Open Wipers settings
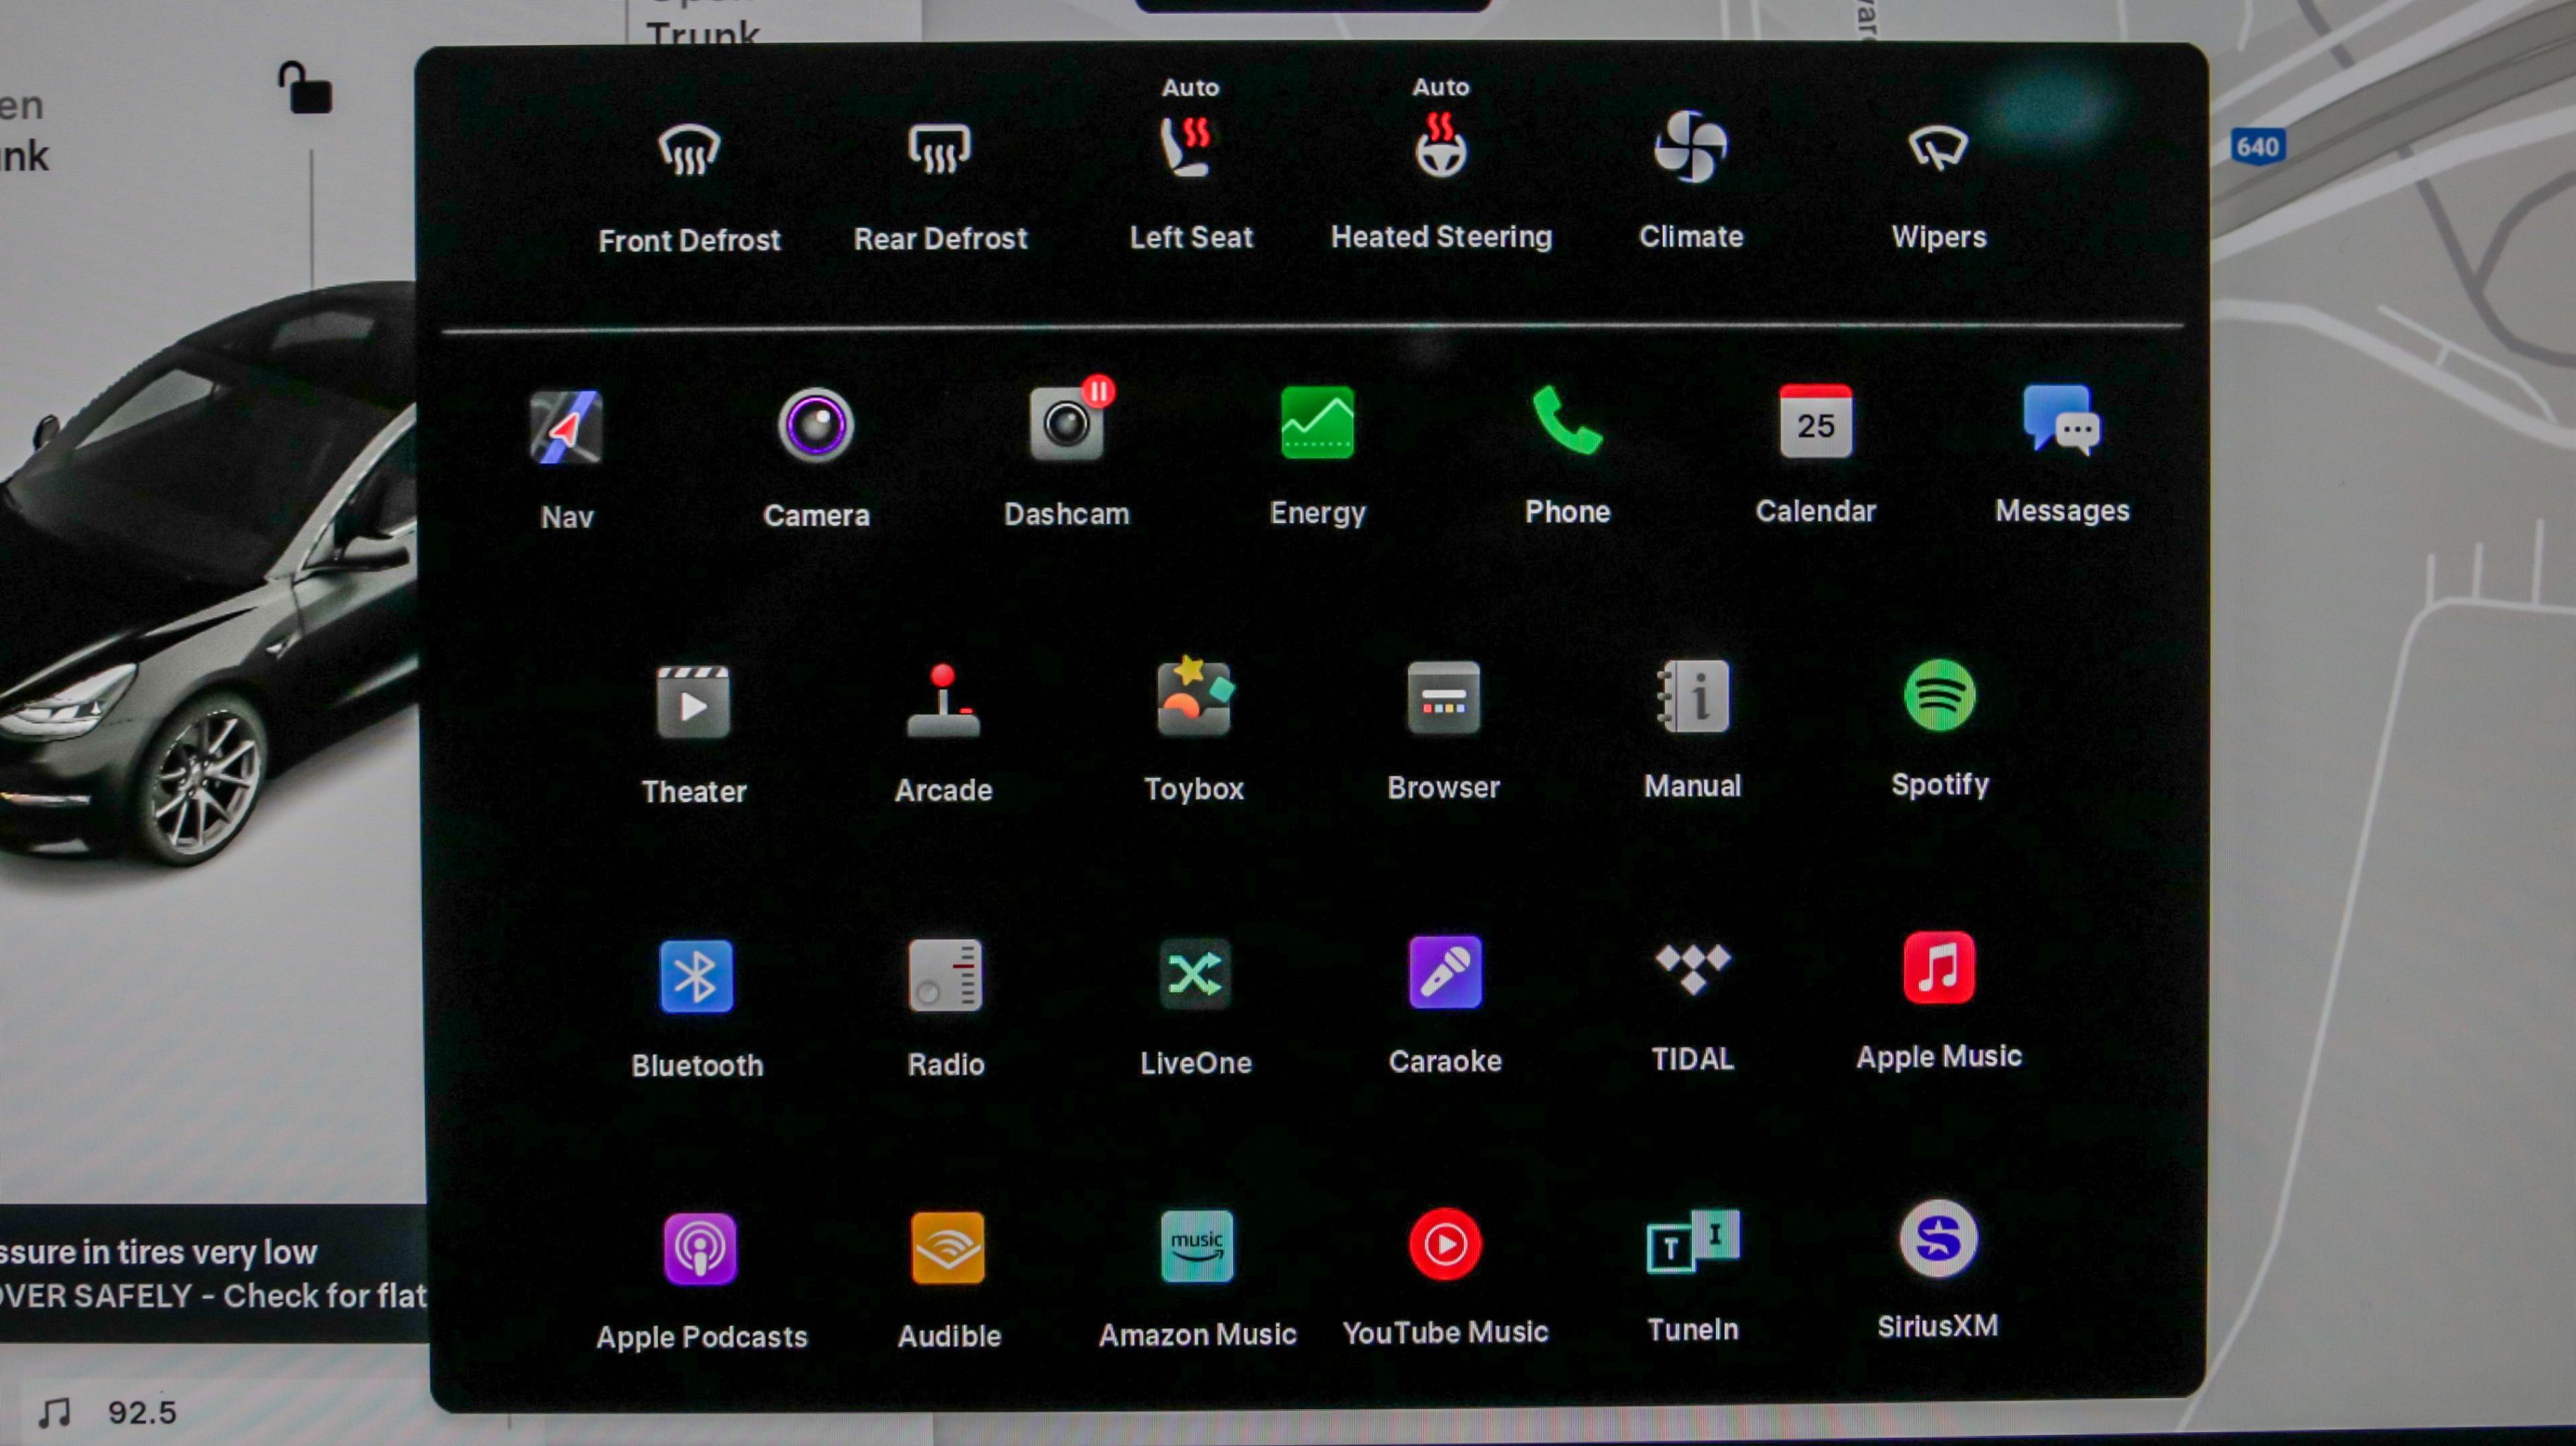The height and width of the screenshot is (1446, 2576). pyautogui.click(x=1937, y=149)
